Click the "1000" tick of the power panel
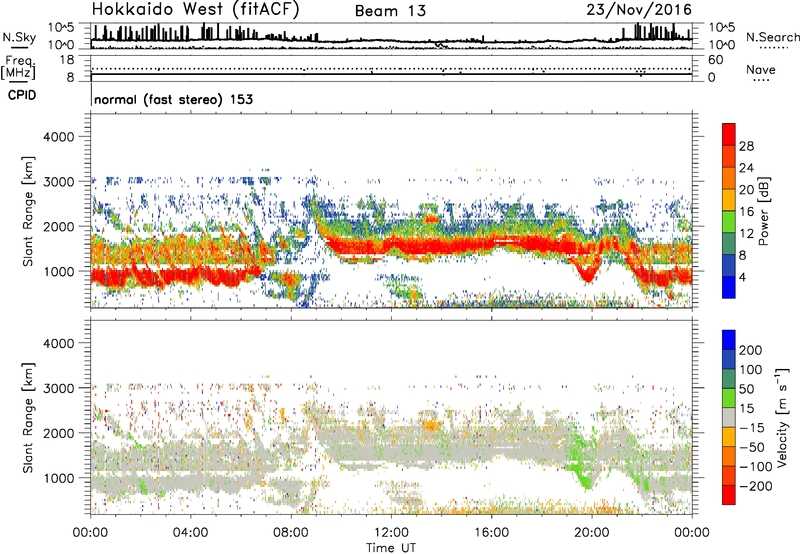Viewport: 800px width, 554px height. [59, 271]
